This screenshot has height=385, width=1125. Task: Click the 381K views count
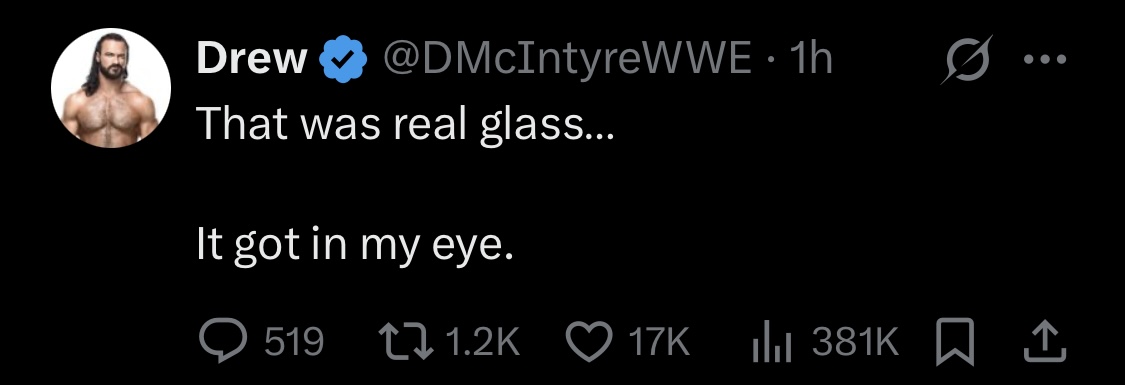(855, 343)
